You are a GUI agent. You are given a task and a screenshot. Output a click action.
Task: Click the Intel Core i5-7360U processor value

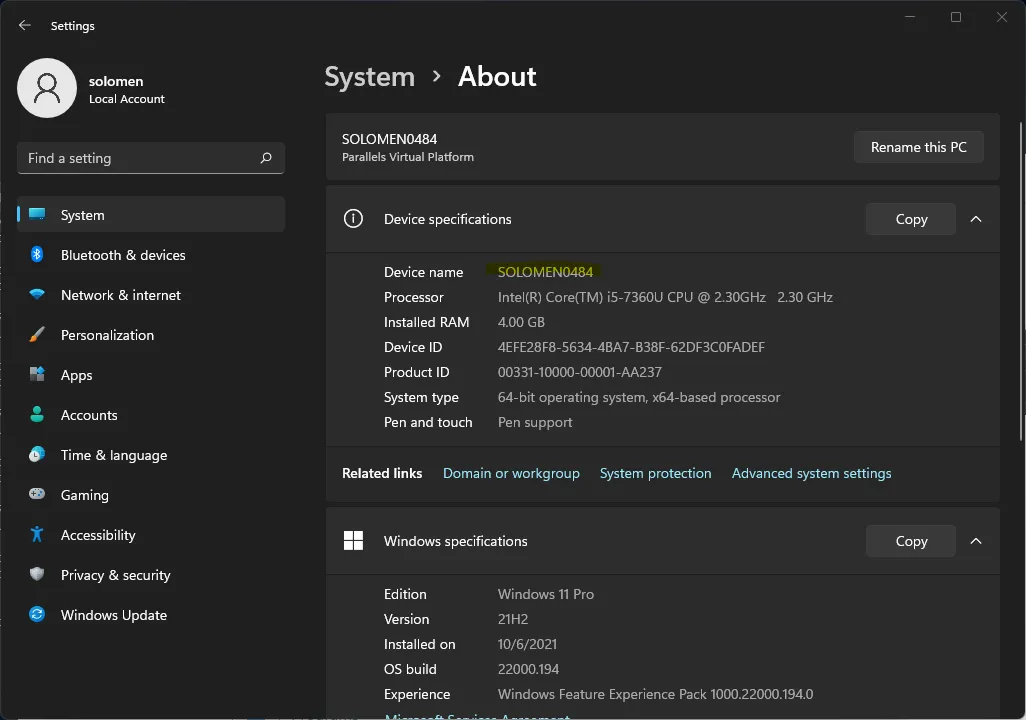point(665,297)
